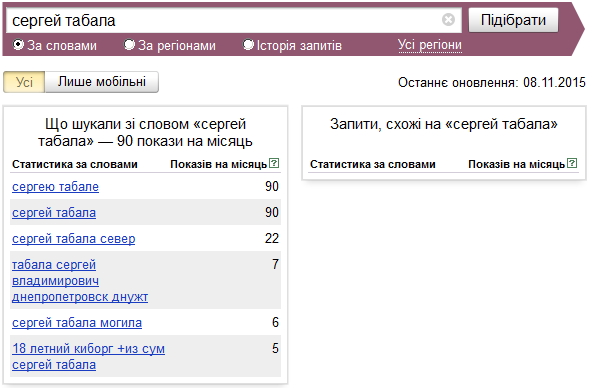Screen dimensions: 592x388
Task: Click the 'Останнє оновлення: 08.11.2015' text
Action: click(492, 82)
